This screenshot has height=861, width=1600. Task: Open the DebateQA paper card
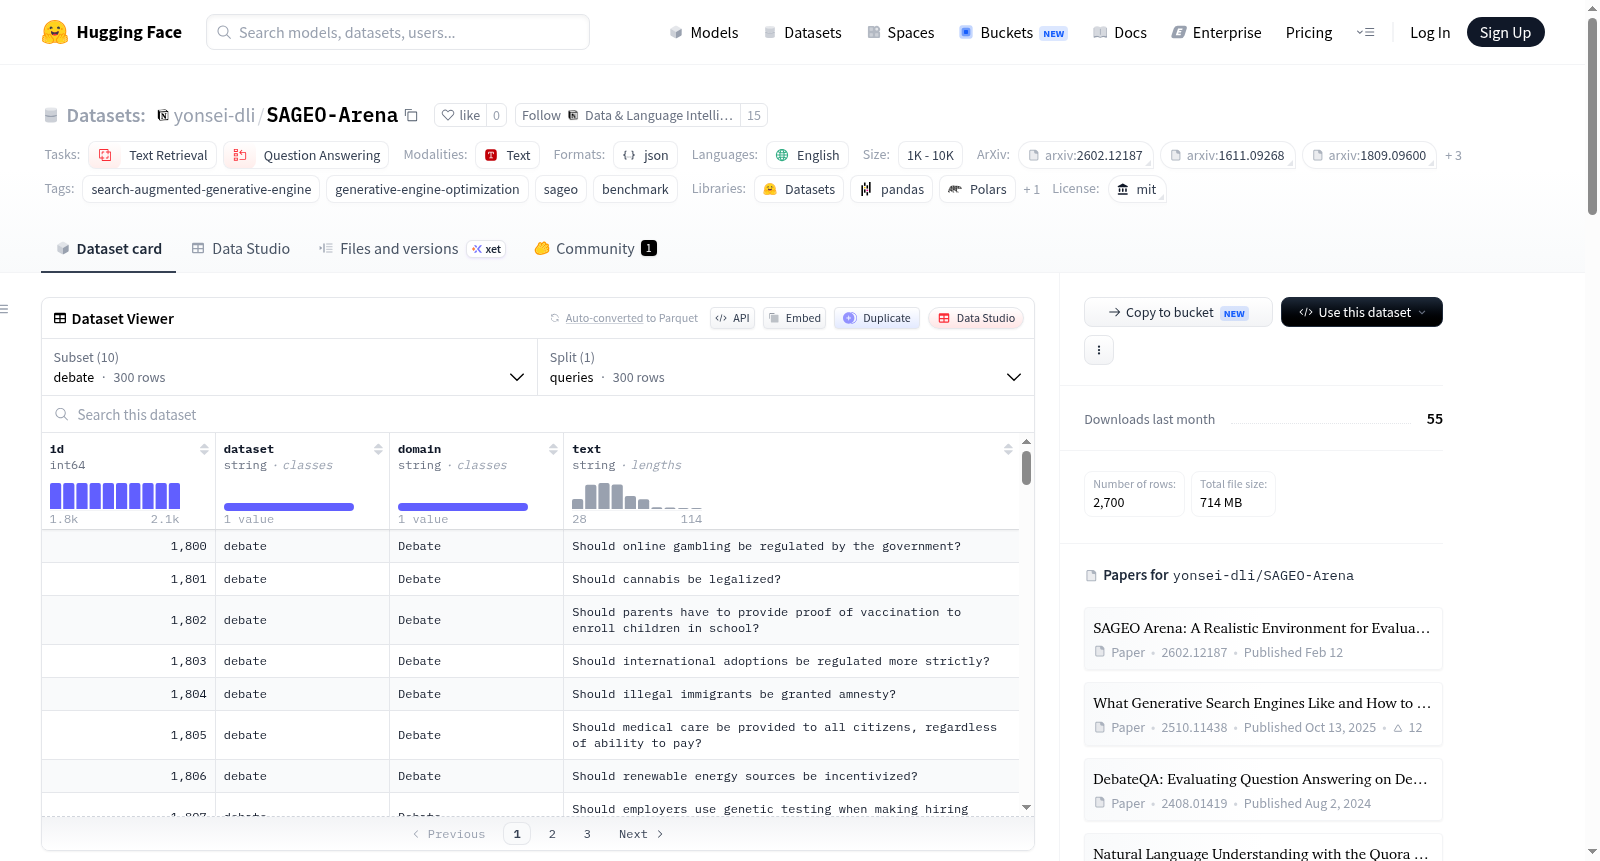point(1263,790)
